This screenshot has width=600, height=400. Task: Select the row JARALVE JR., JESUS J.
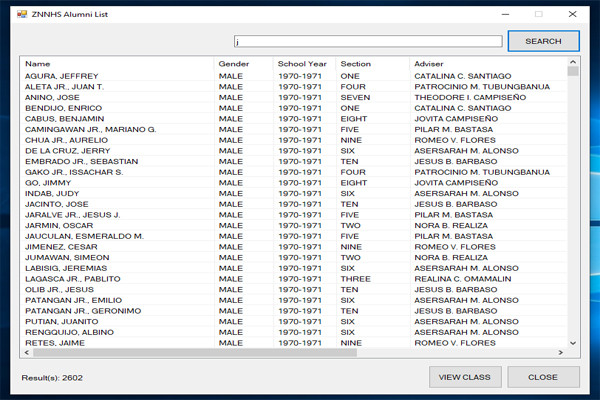tap(294, 216)
